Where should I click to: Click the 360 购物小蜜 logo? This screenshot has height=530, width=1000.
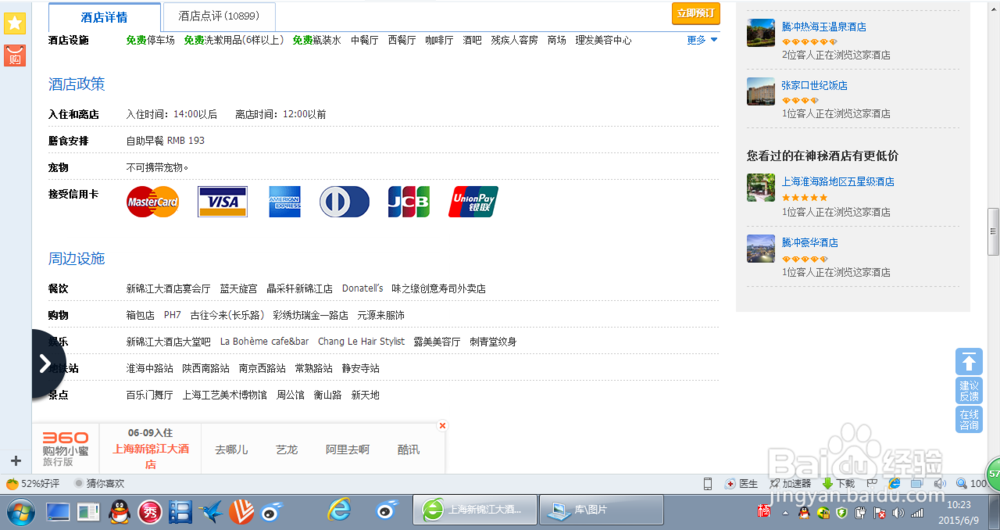point(65,448)
